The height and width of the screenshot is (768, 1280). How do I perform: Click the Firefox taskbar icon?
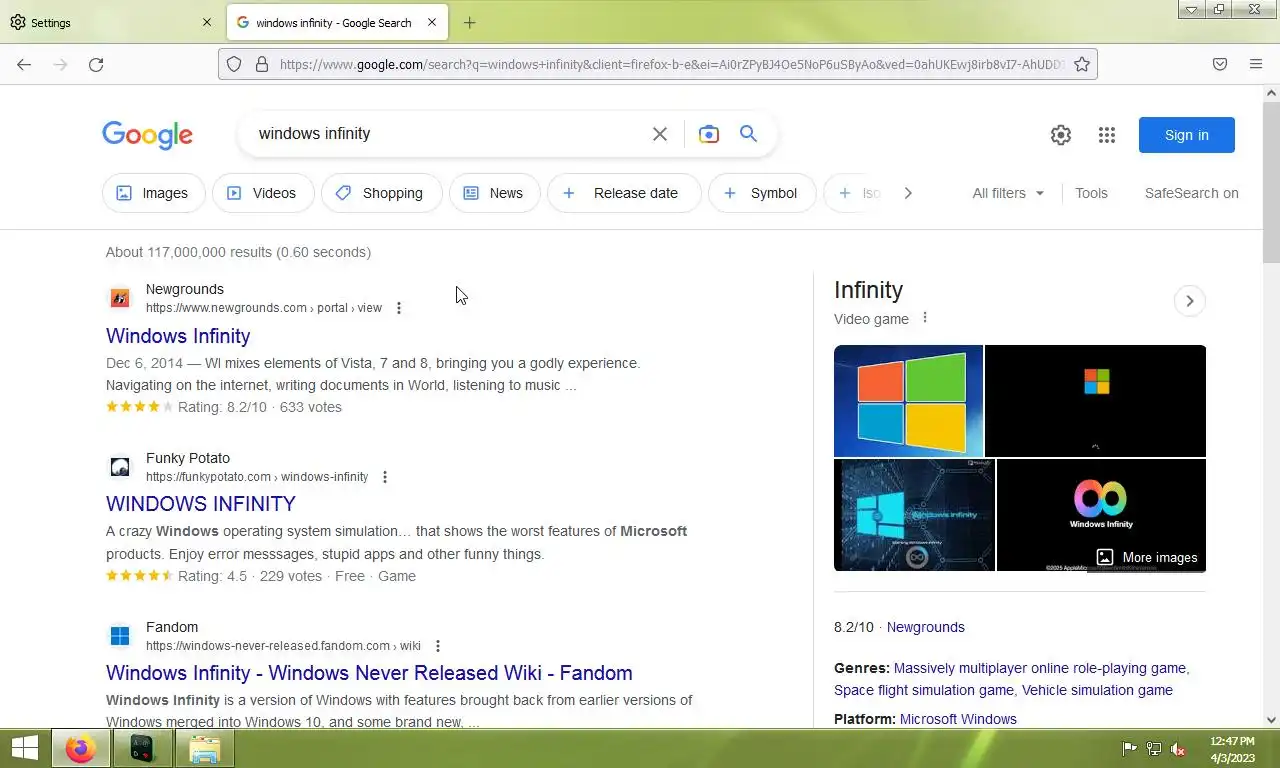(81, 748)
